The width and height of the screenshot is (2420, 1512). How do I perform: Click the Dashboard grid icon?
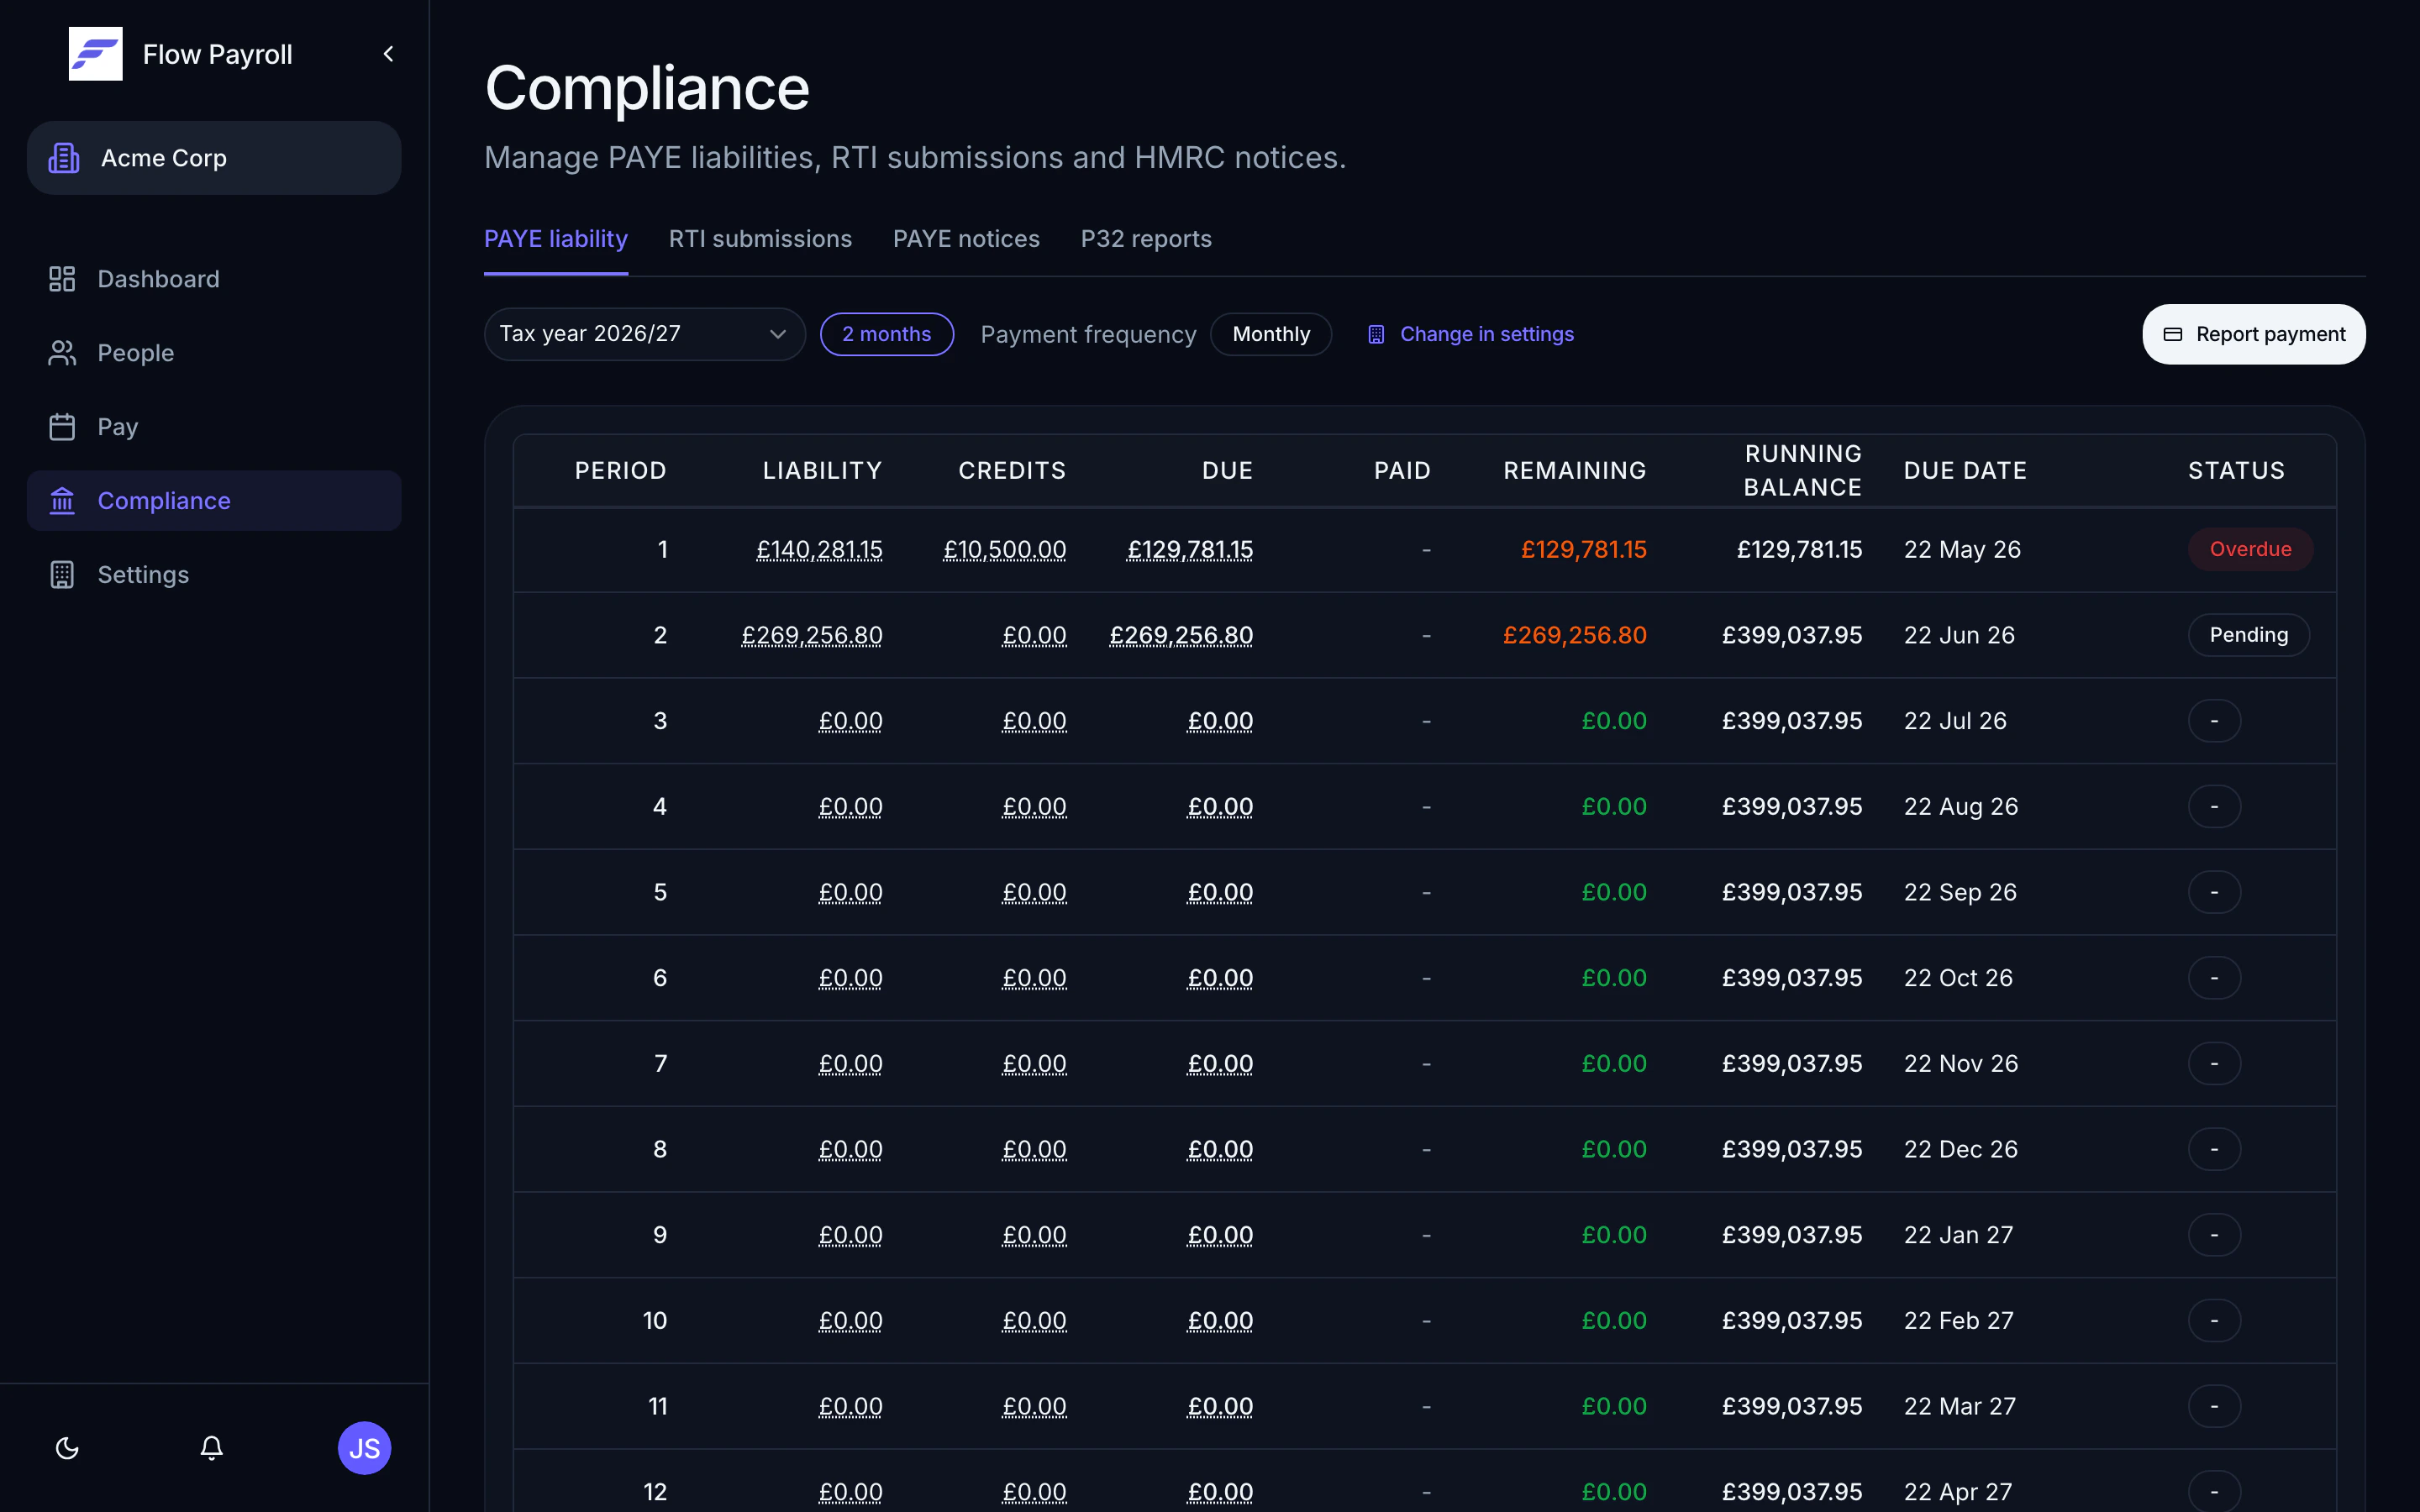tap(62, 279)
